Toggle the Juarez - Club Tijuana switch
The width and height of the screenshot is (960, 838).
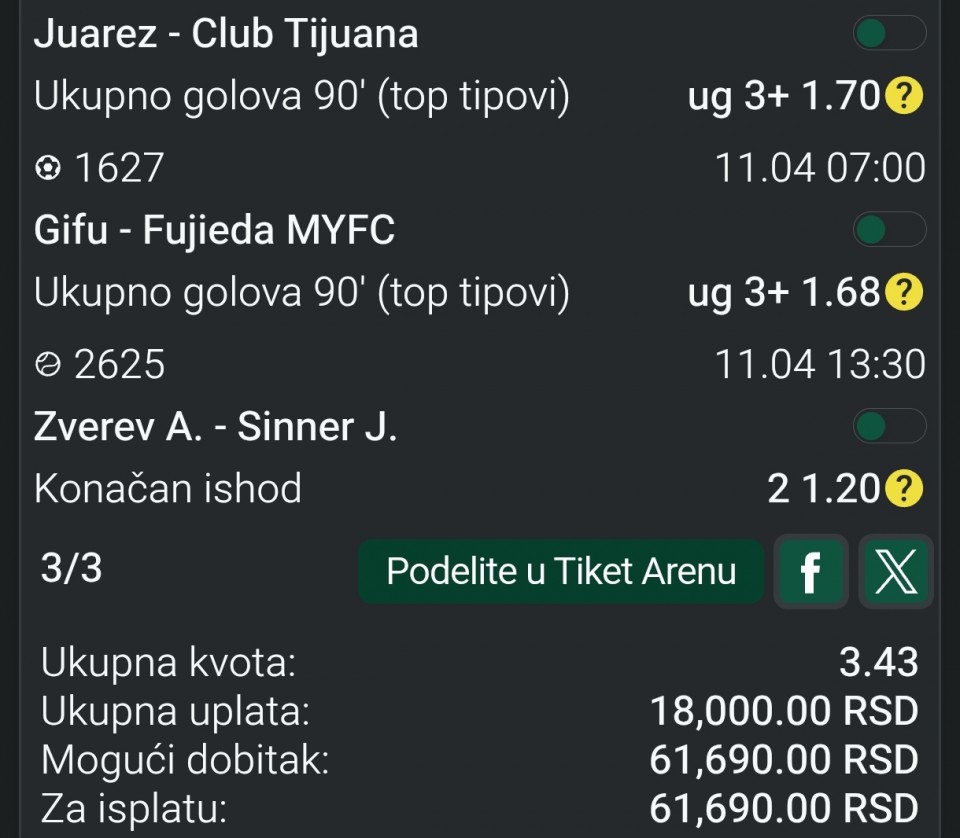888,34
